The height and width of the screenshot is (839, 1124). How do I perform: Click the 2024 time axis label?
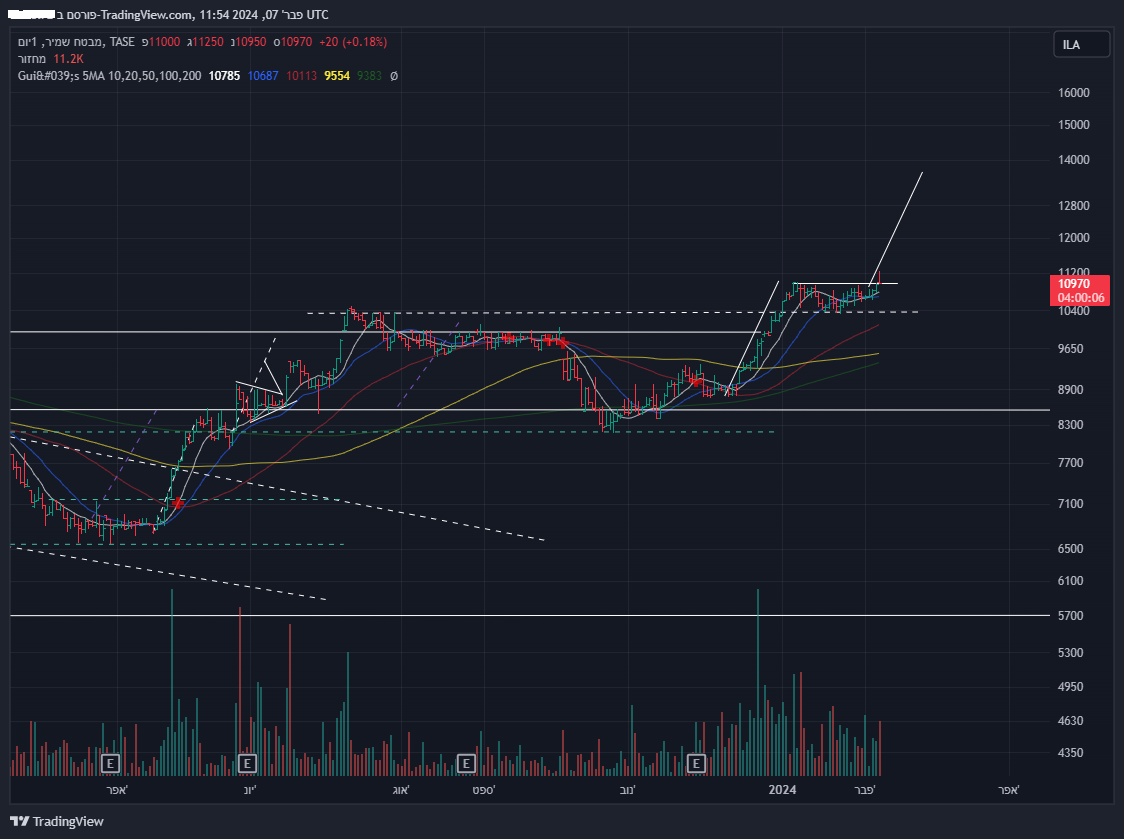782,790
